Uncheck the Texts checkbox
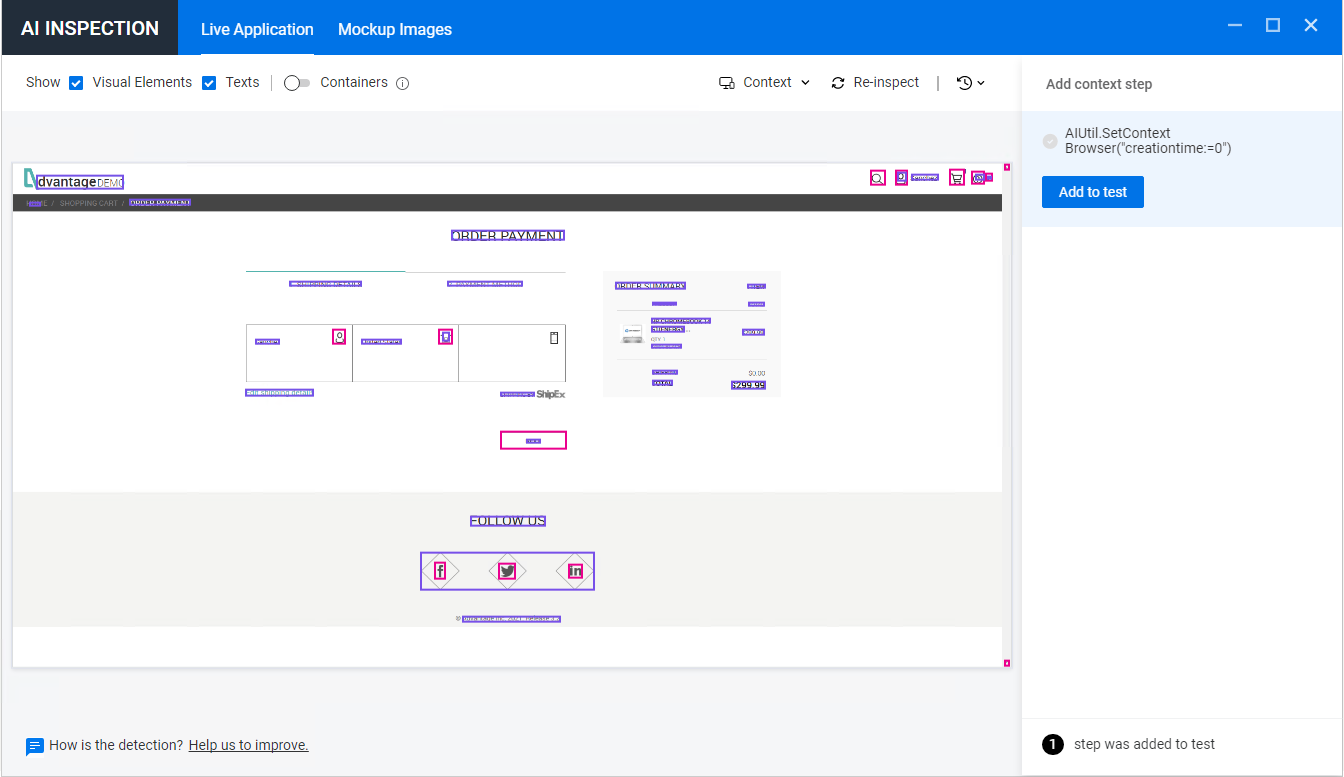 tap(209, 83)
